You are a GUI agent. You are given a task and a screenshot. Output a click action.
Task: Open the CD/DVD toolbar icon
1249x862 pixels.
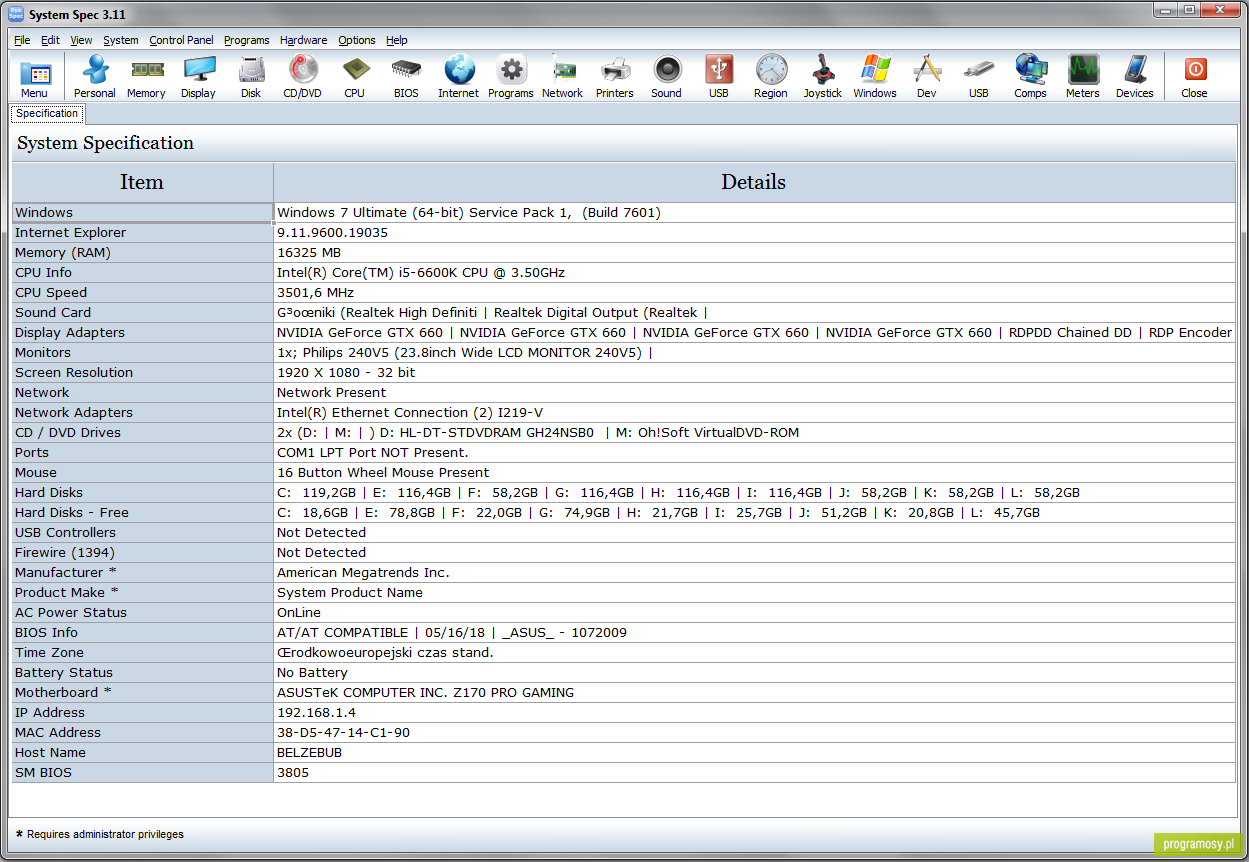click(302, 77)
